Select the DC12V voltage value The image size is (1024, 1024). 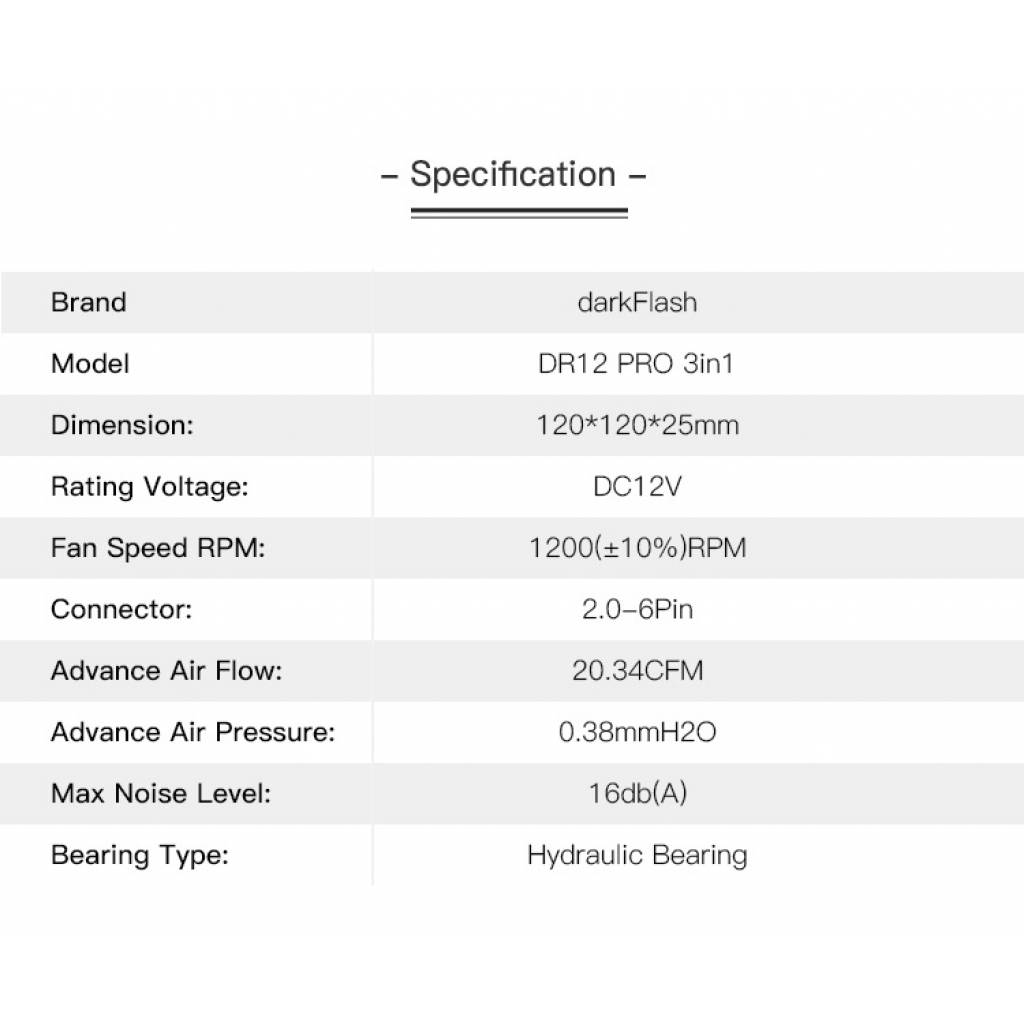(637, 487)
